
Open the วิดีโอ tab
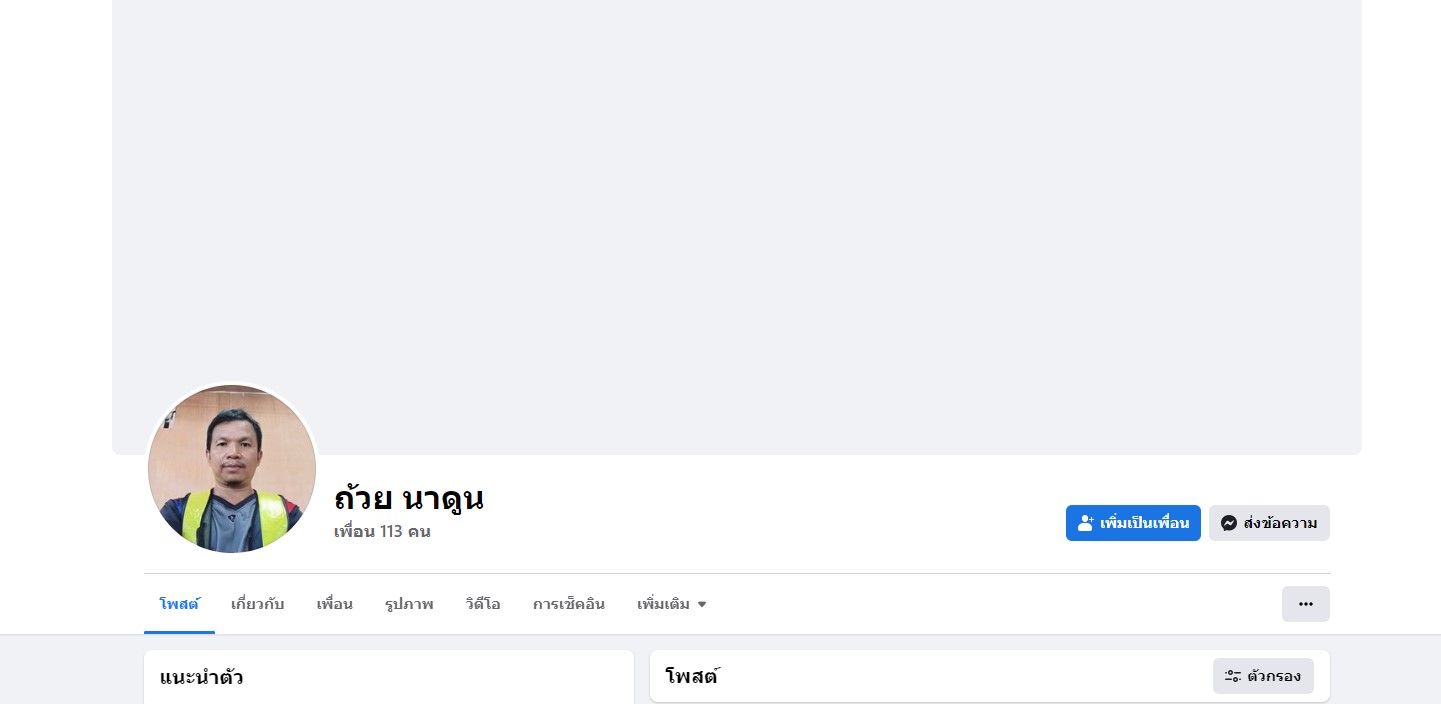click(x=482, y=604)
